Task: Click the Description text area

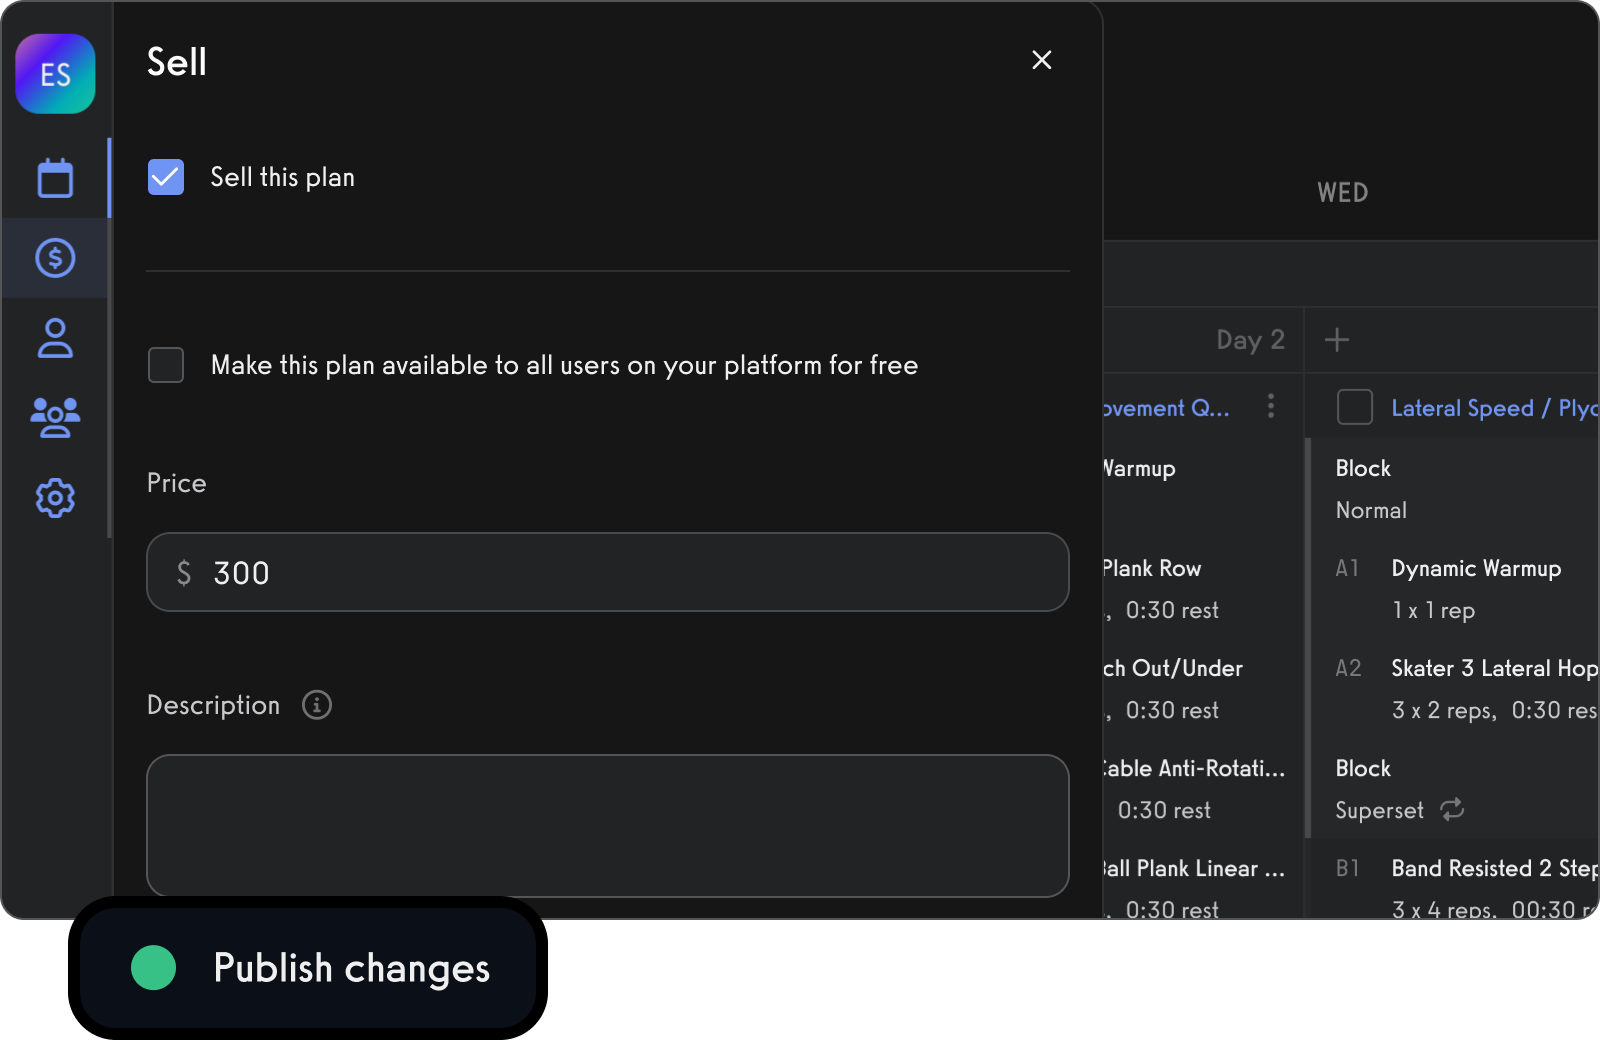Action: pyautogui.click(x=608, y=825)
